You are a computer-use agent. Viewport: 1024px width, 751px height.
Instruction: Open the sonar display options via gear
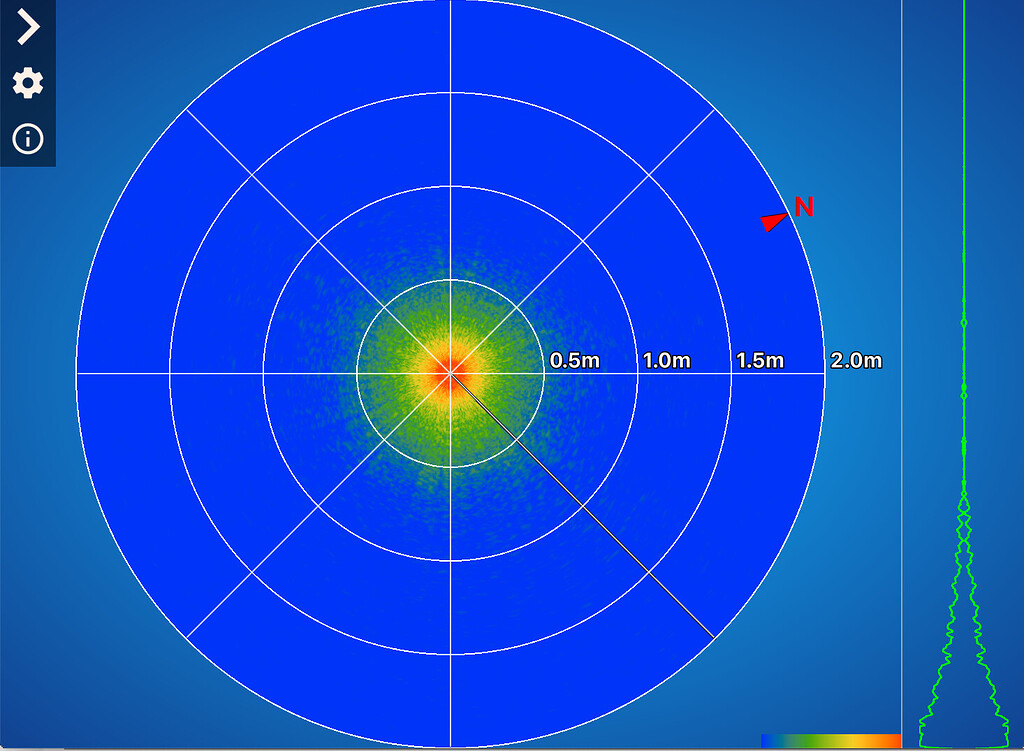(x=27, y=83)
